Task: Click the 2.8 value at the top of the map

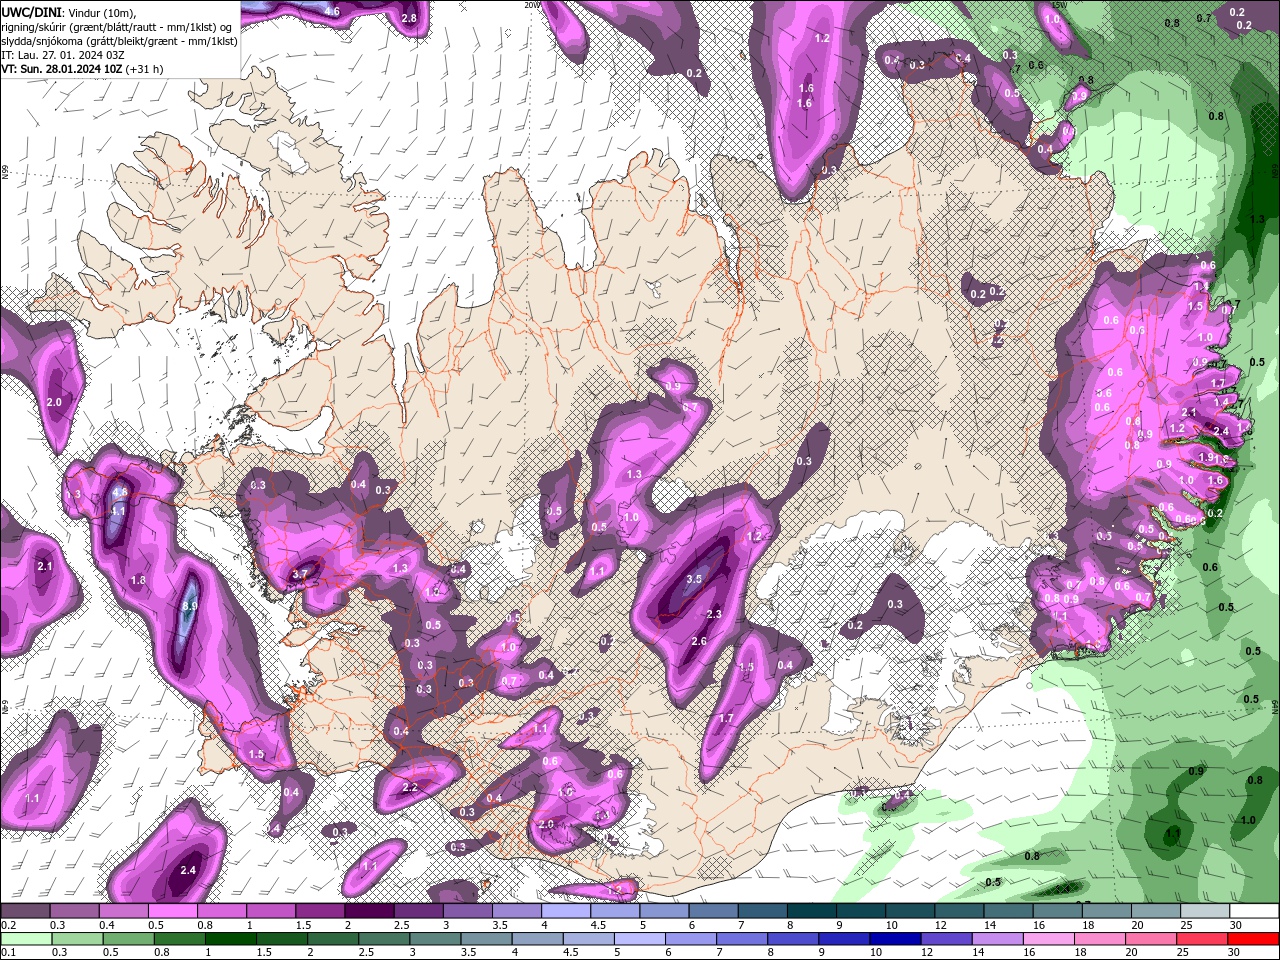Action: pos(408,18)
